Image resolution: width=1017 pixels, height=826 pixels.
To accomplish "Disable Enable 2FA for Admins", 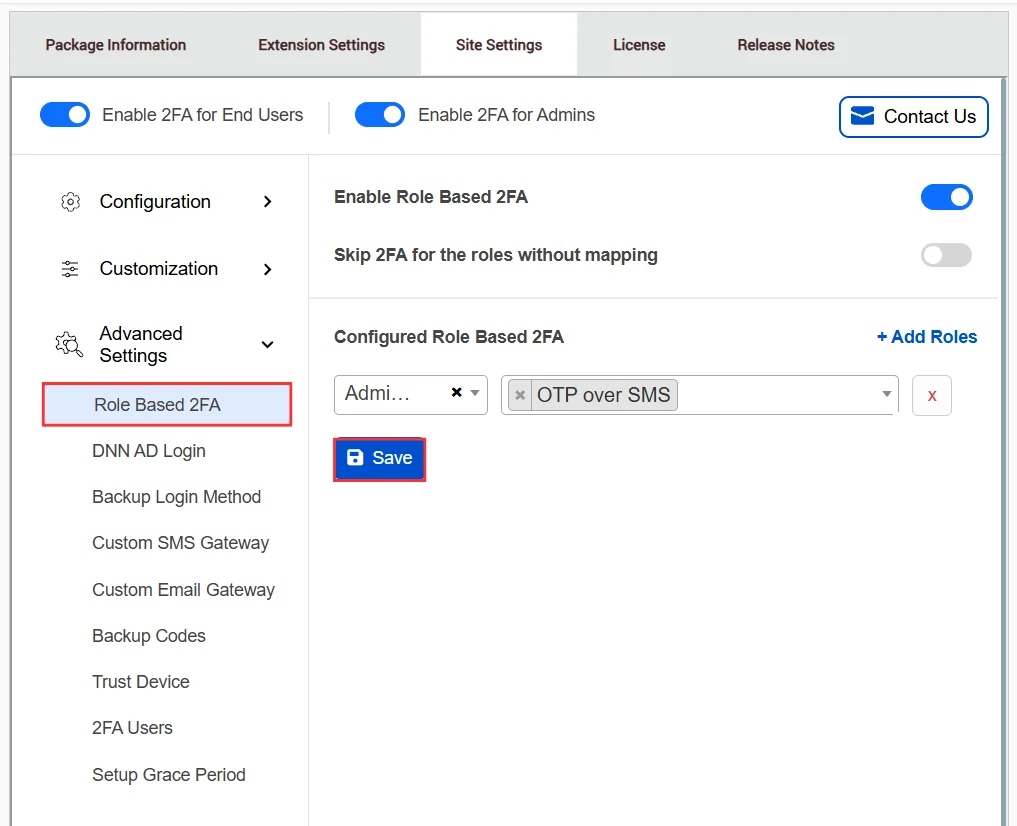I will (x=379, y=114).
